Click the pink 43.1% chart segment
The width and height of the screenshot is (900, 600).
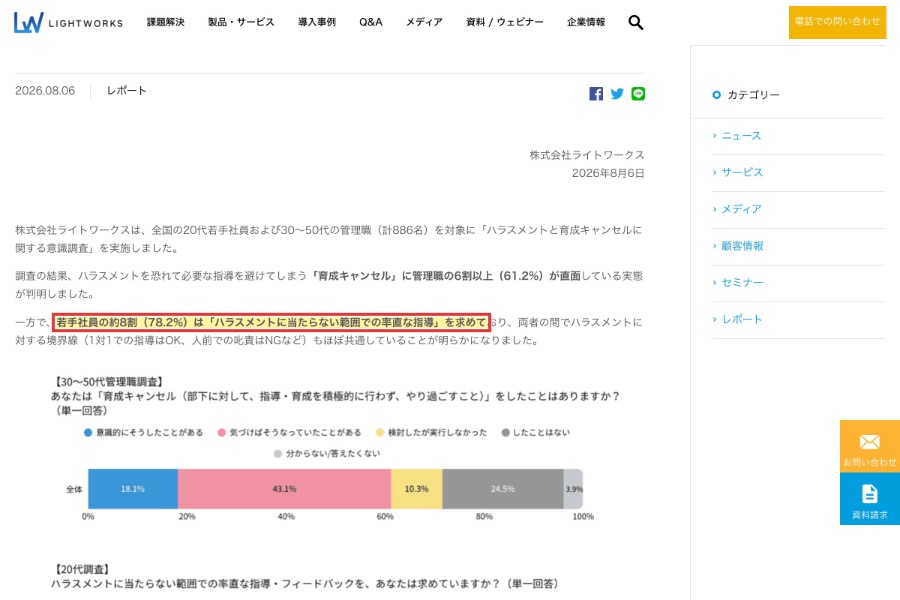pyautogui.click(x=284, y=489)
